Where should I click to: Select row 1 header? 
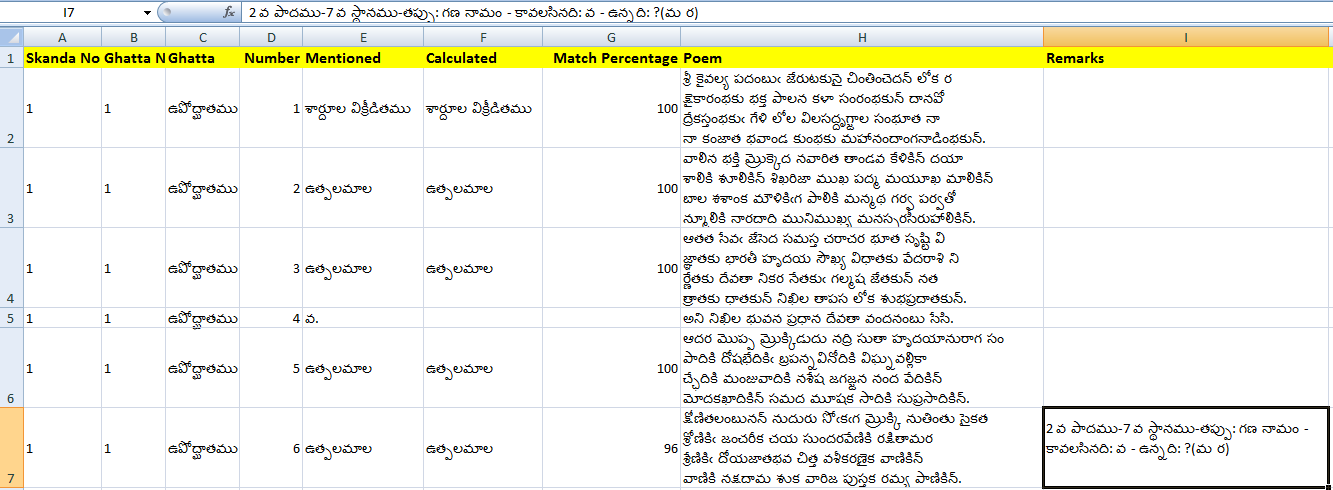[11, 58]
